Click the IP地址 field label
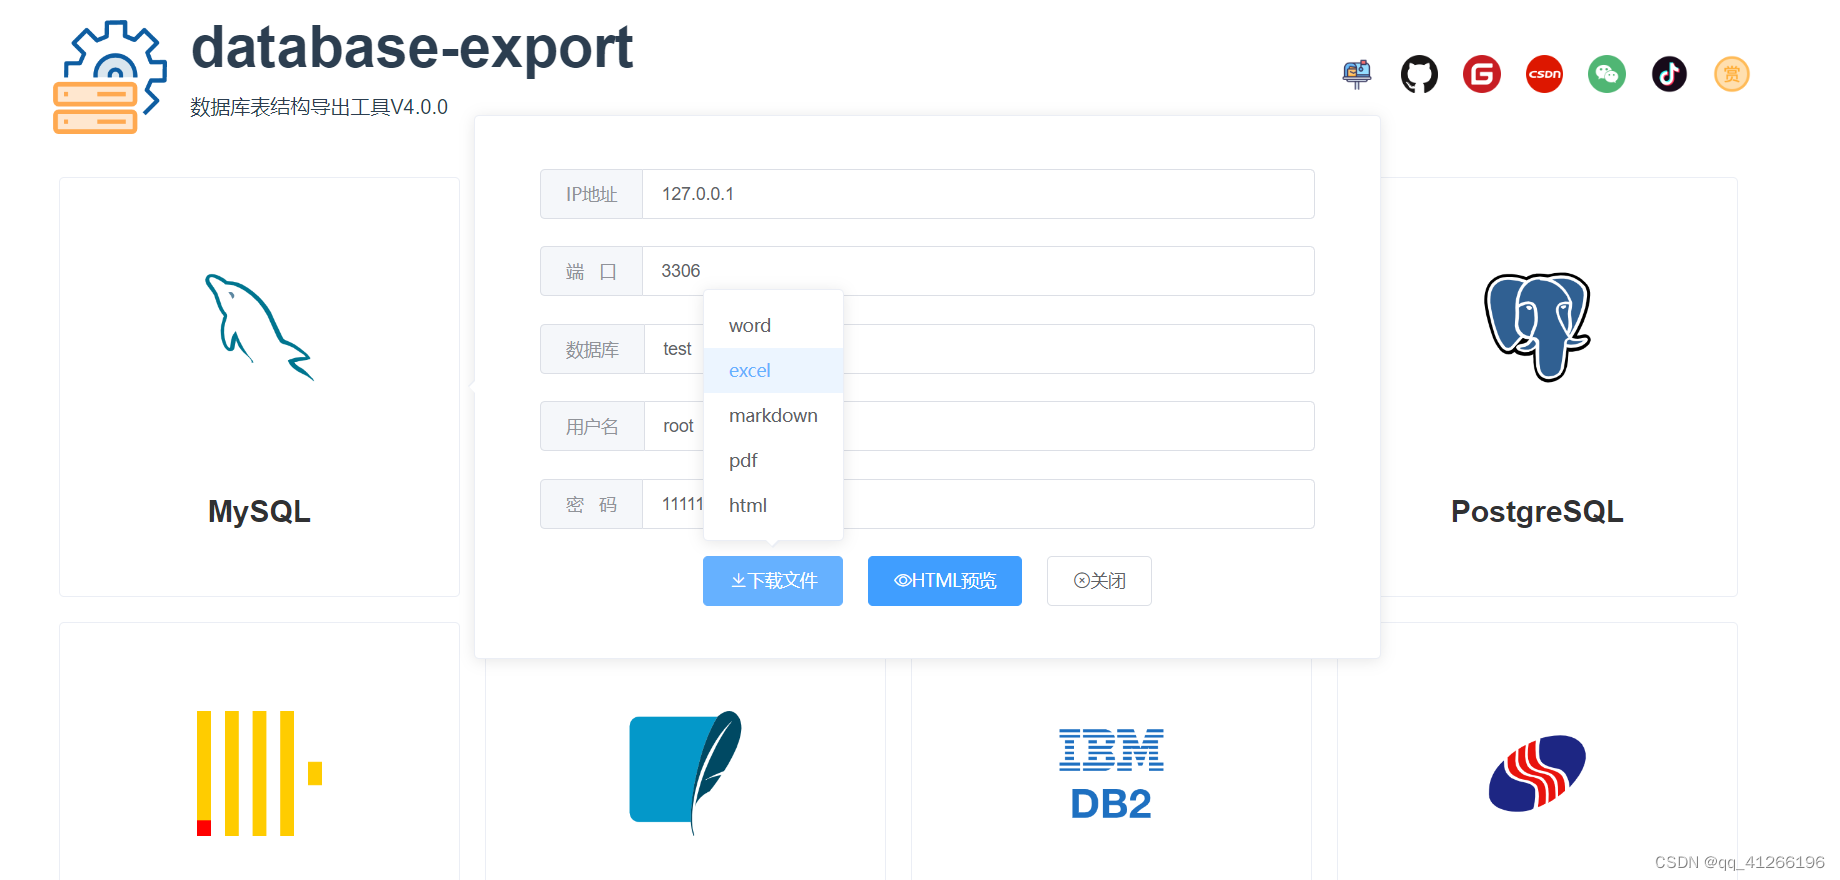 [x=592, y=194]
